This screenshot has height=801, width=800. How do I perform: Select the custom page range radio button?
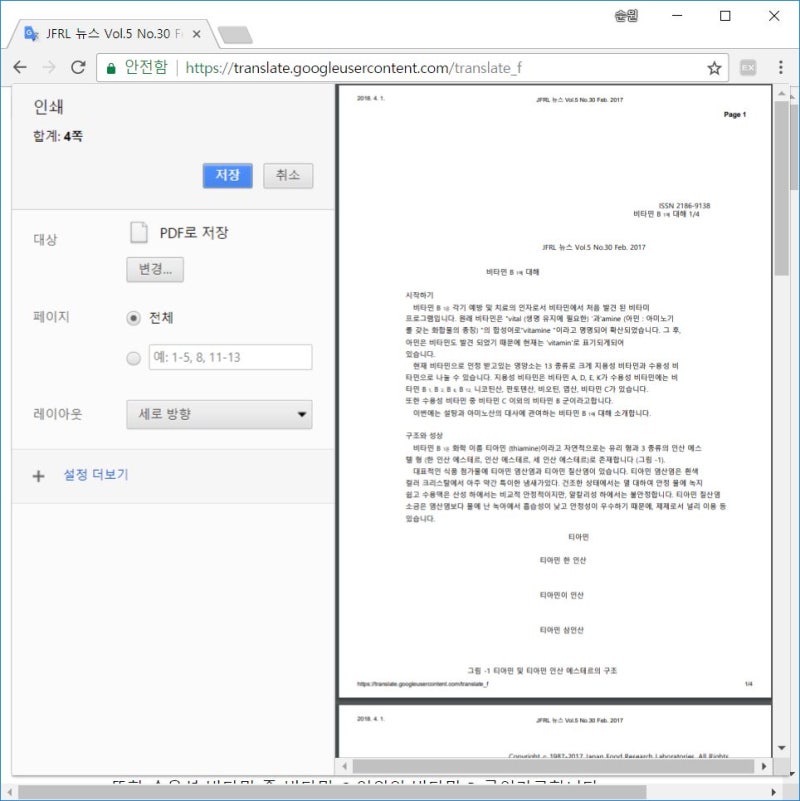(x=133, y=358)
